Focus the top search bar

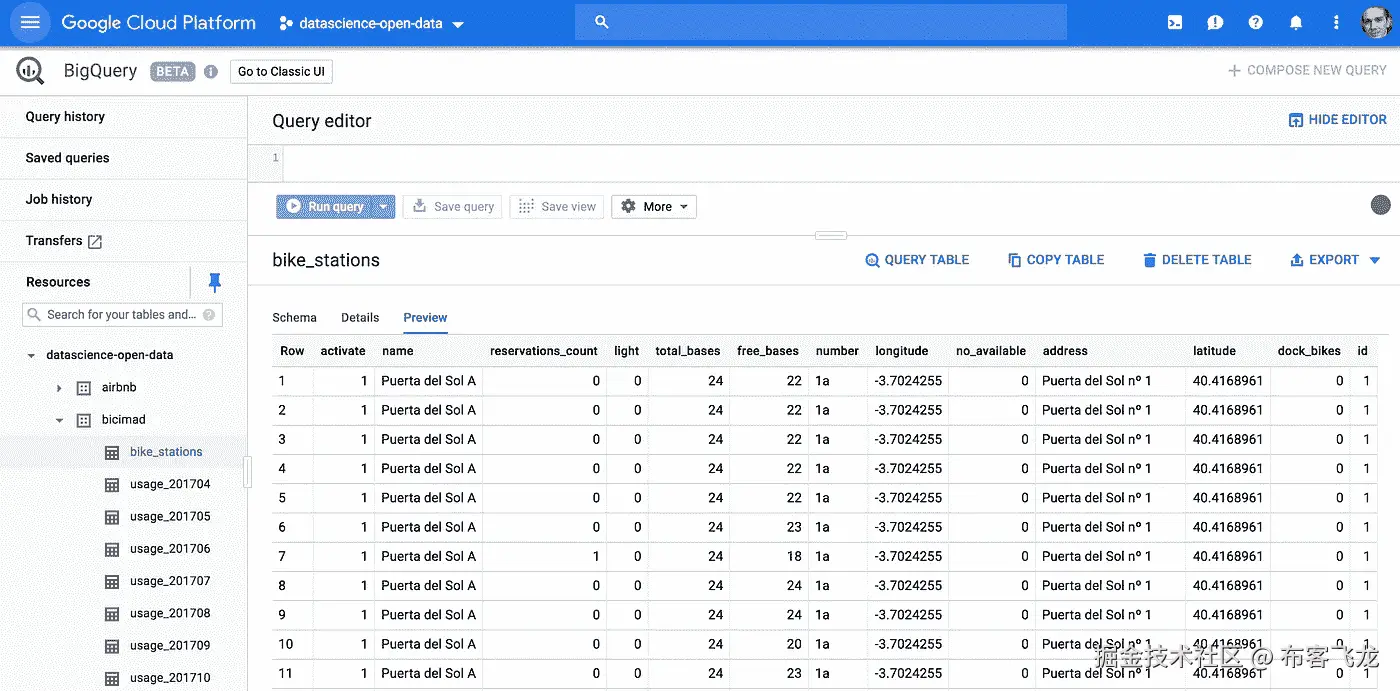pos(820,22)
